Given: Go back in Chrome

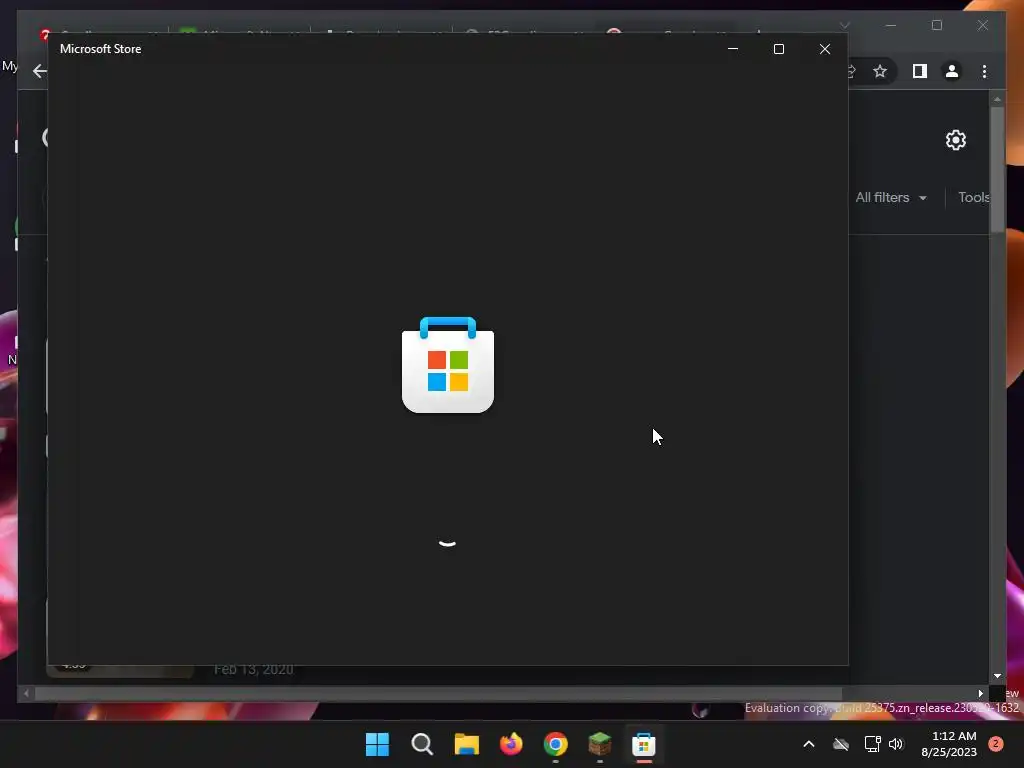Looking at the screenshot, I should [x=39, y=71].
